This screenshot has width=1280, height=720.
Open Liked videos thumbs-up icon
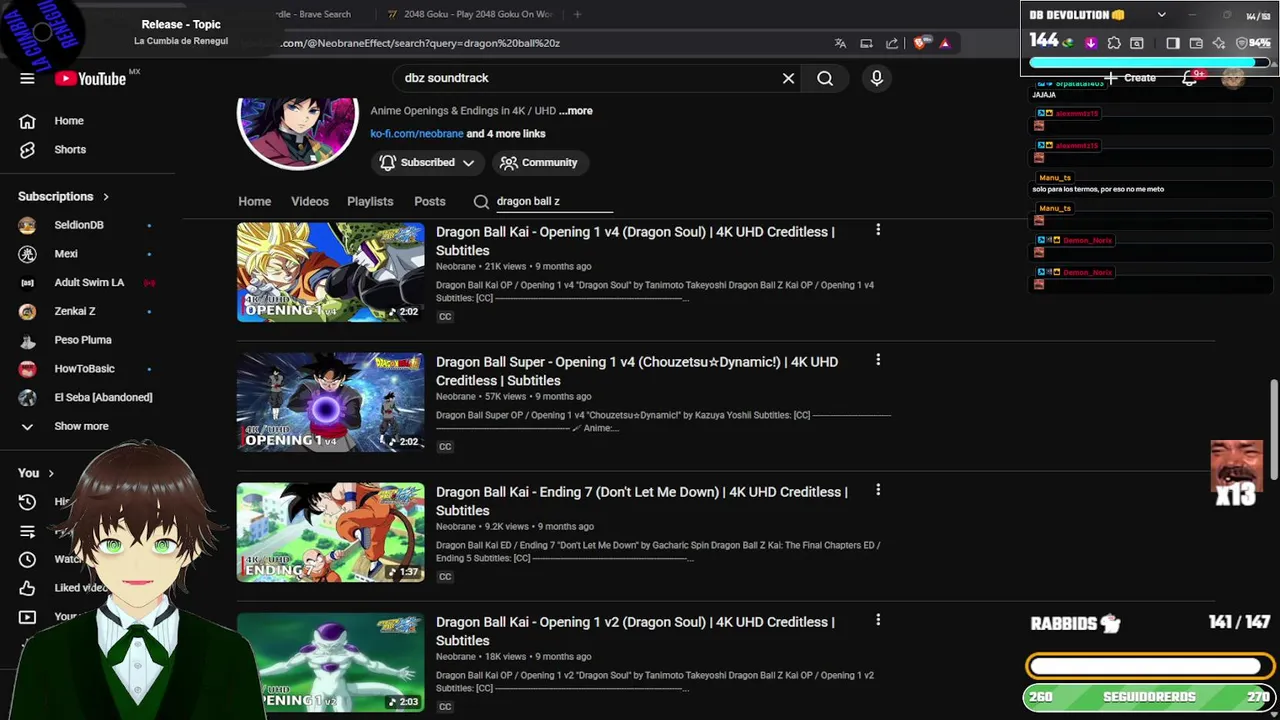coord(27,588)
